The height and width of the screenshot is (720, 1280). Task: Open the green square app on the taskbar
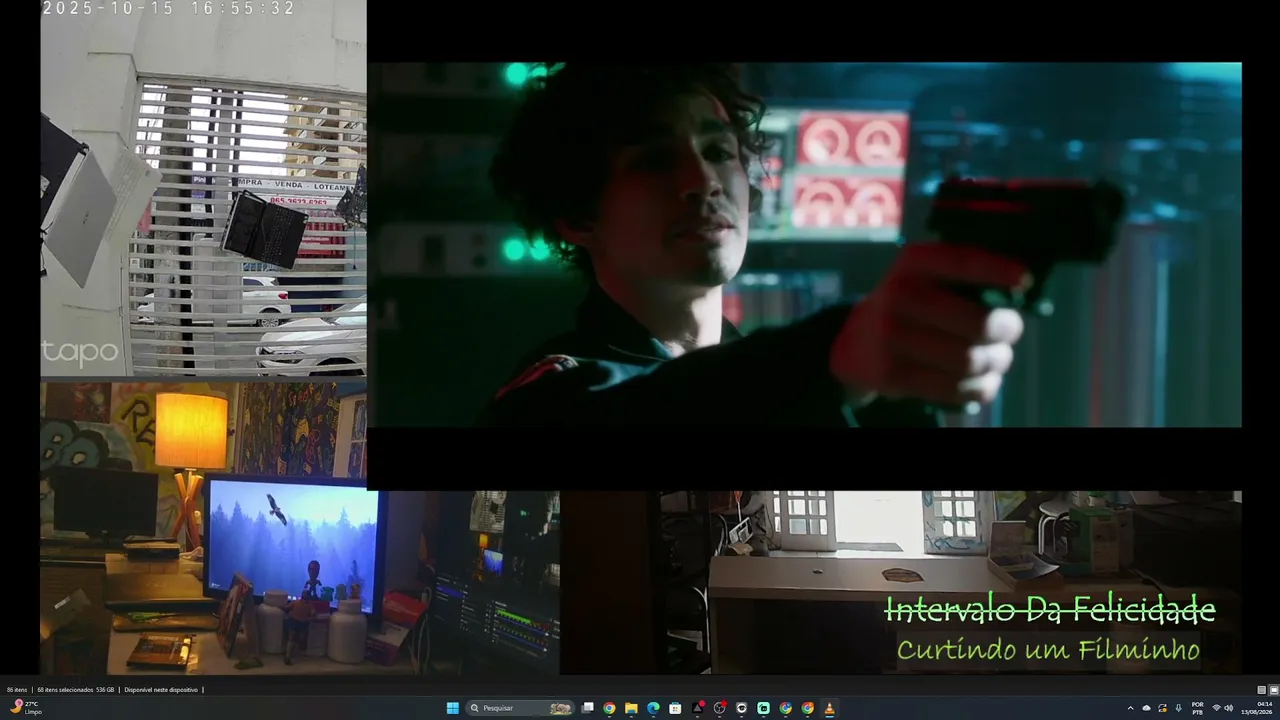(763, 708)
